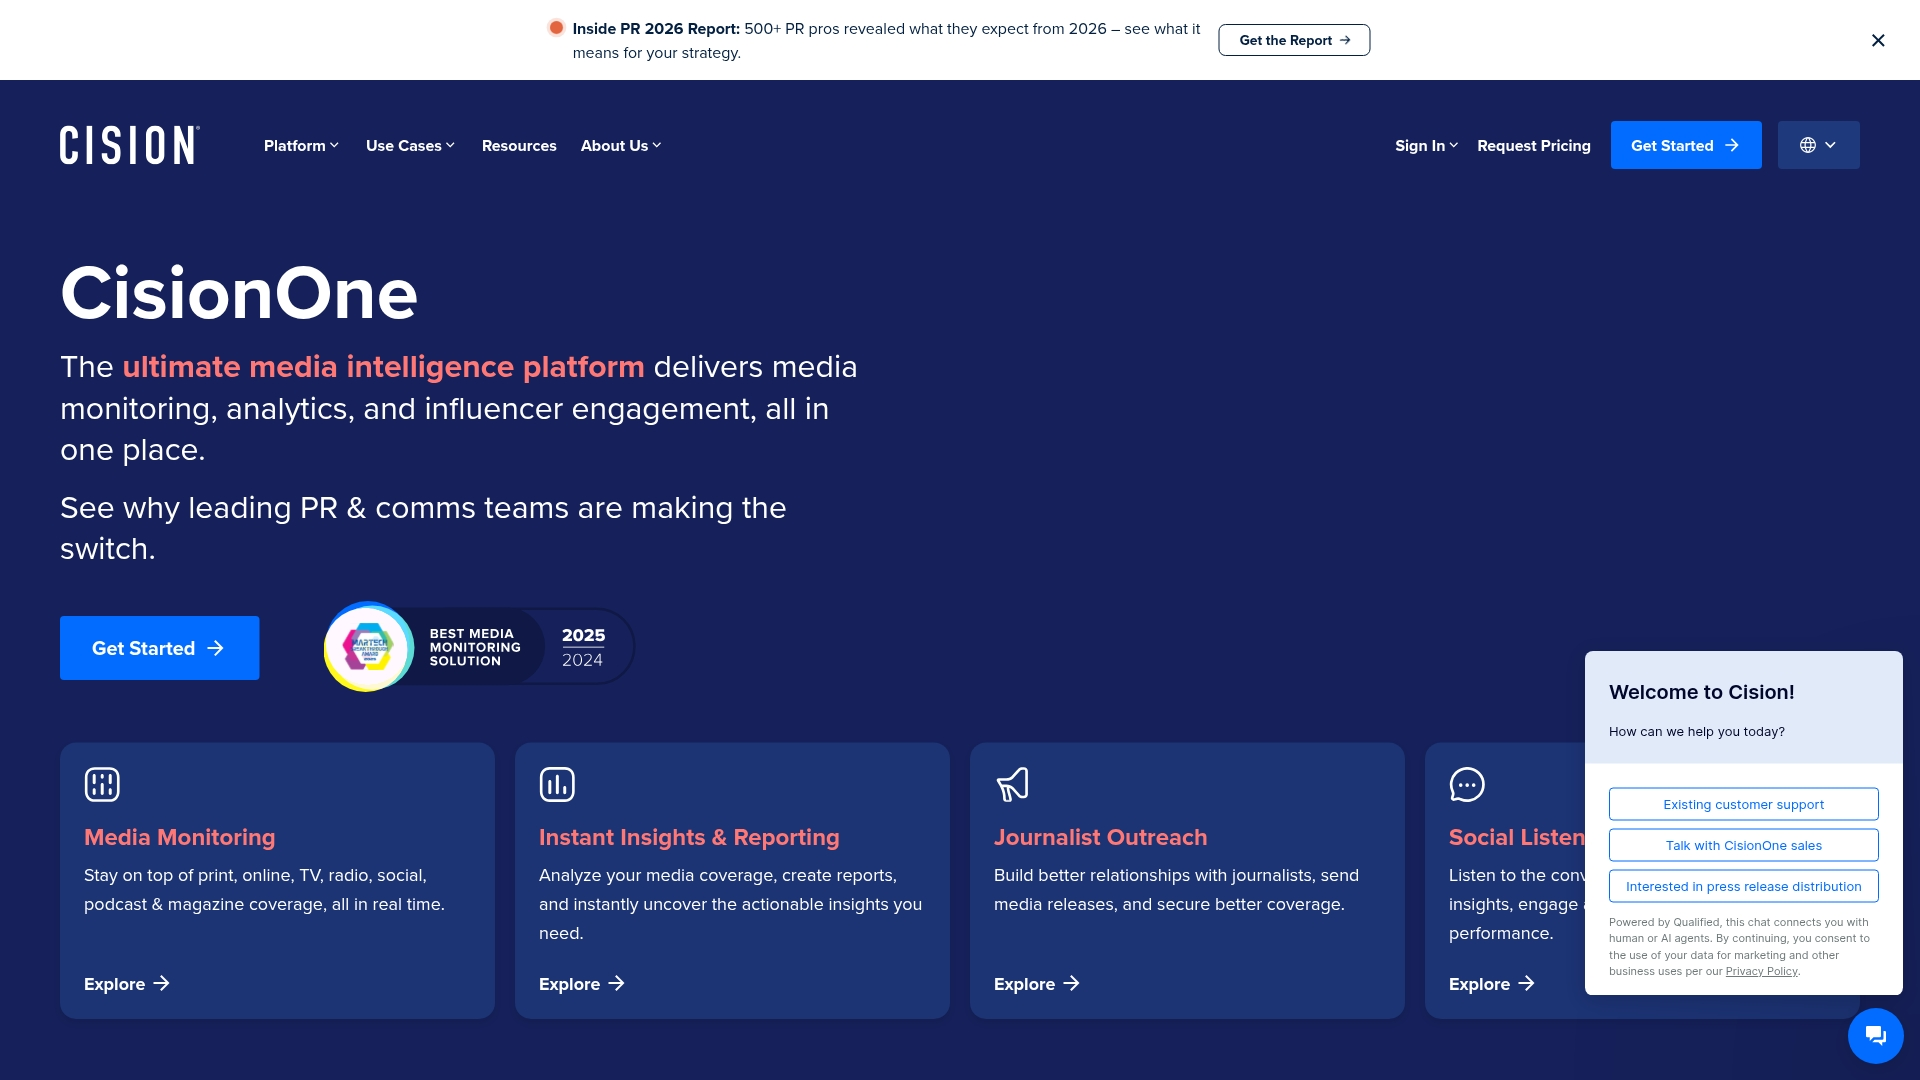Open the Privacy Policy link in chat
This screenshot has height=1080, width=1920.
pyautogui.click(x=1761, y=971)
